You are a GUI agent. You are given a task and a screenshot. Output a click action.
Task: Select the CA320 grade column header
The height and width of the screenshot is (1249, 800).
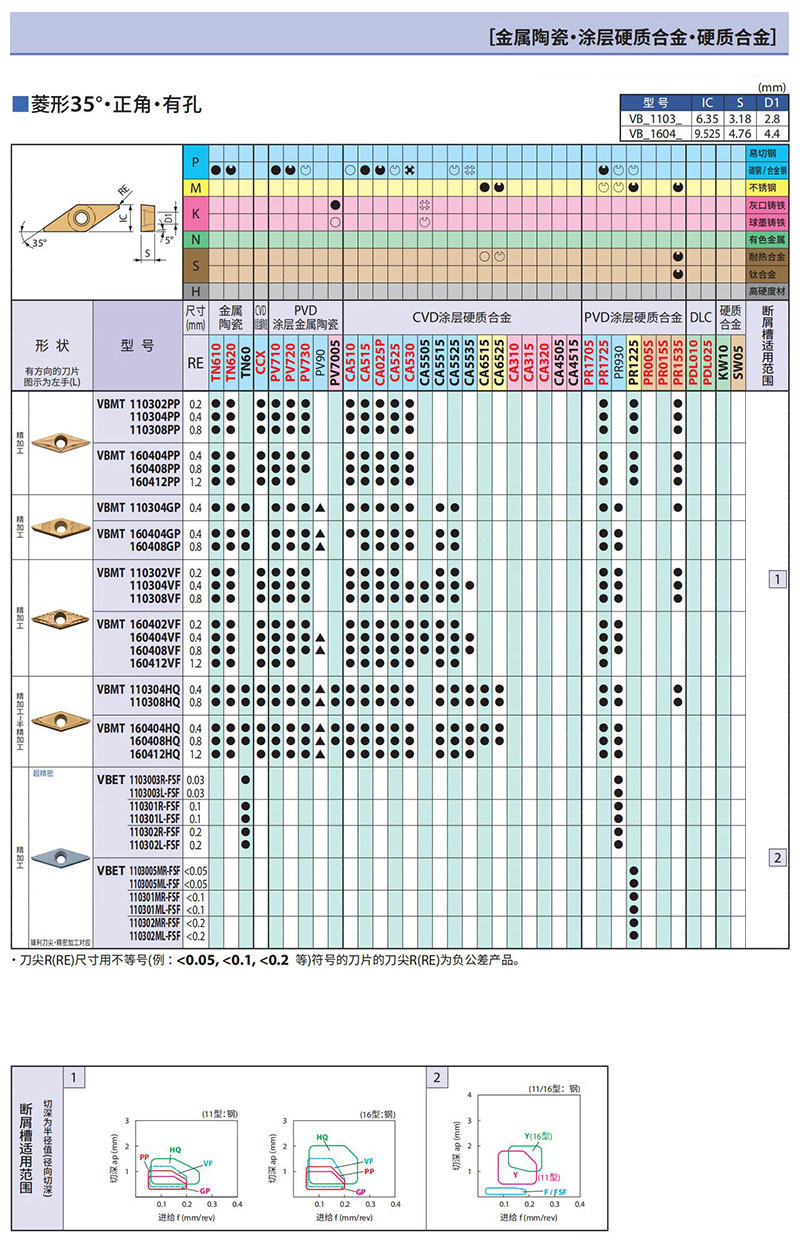[544, 360]
